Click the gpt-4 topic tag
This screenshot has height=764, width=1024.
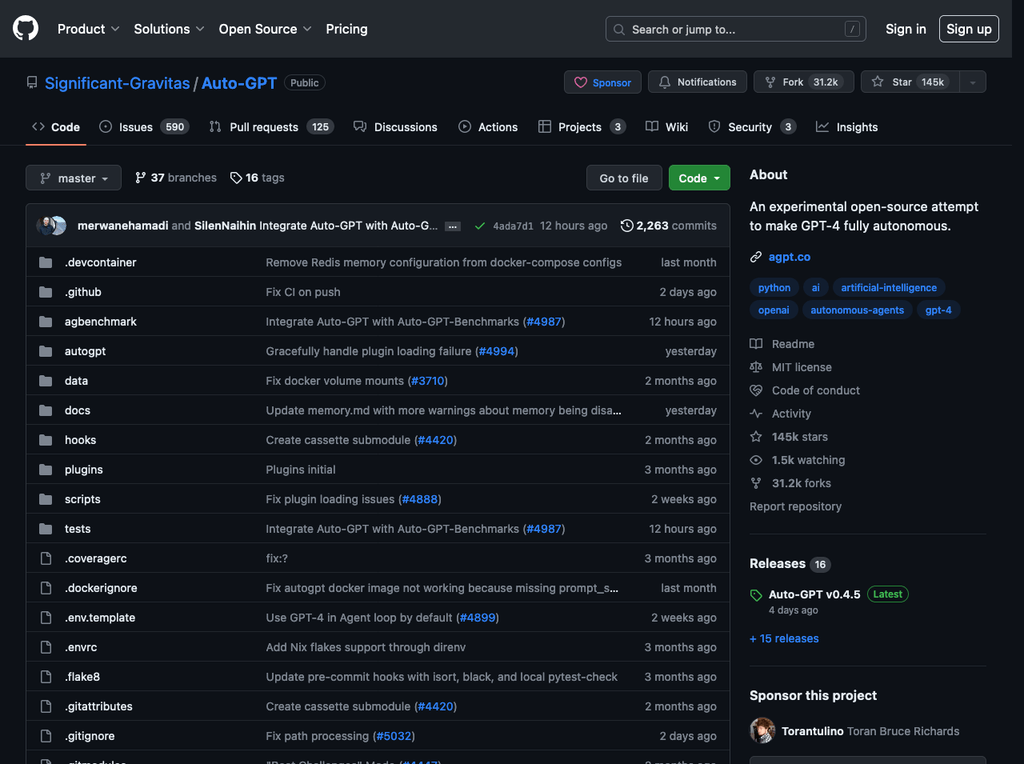(x=938, y=310)
